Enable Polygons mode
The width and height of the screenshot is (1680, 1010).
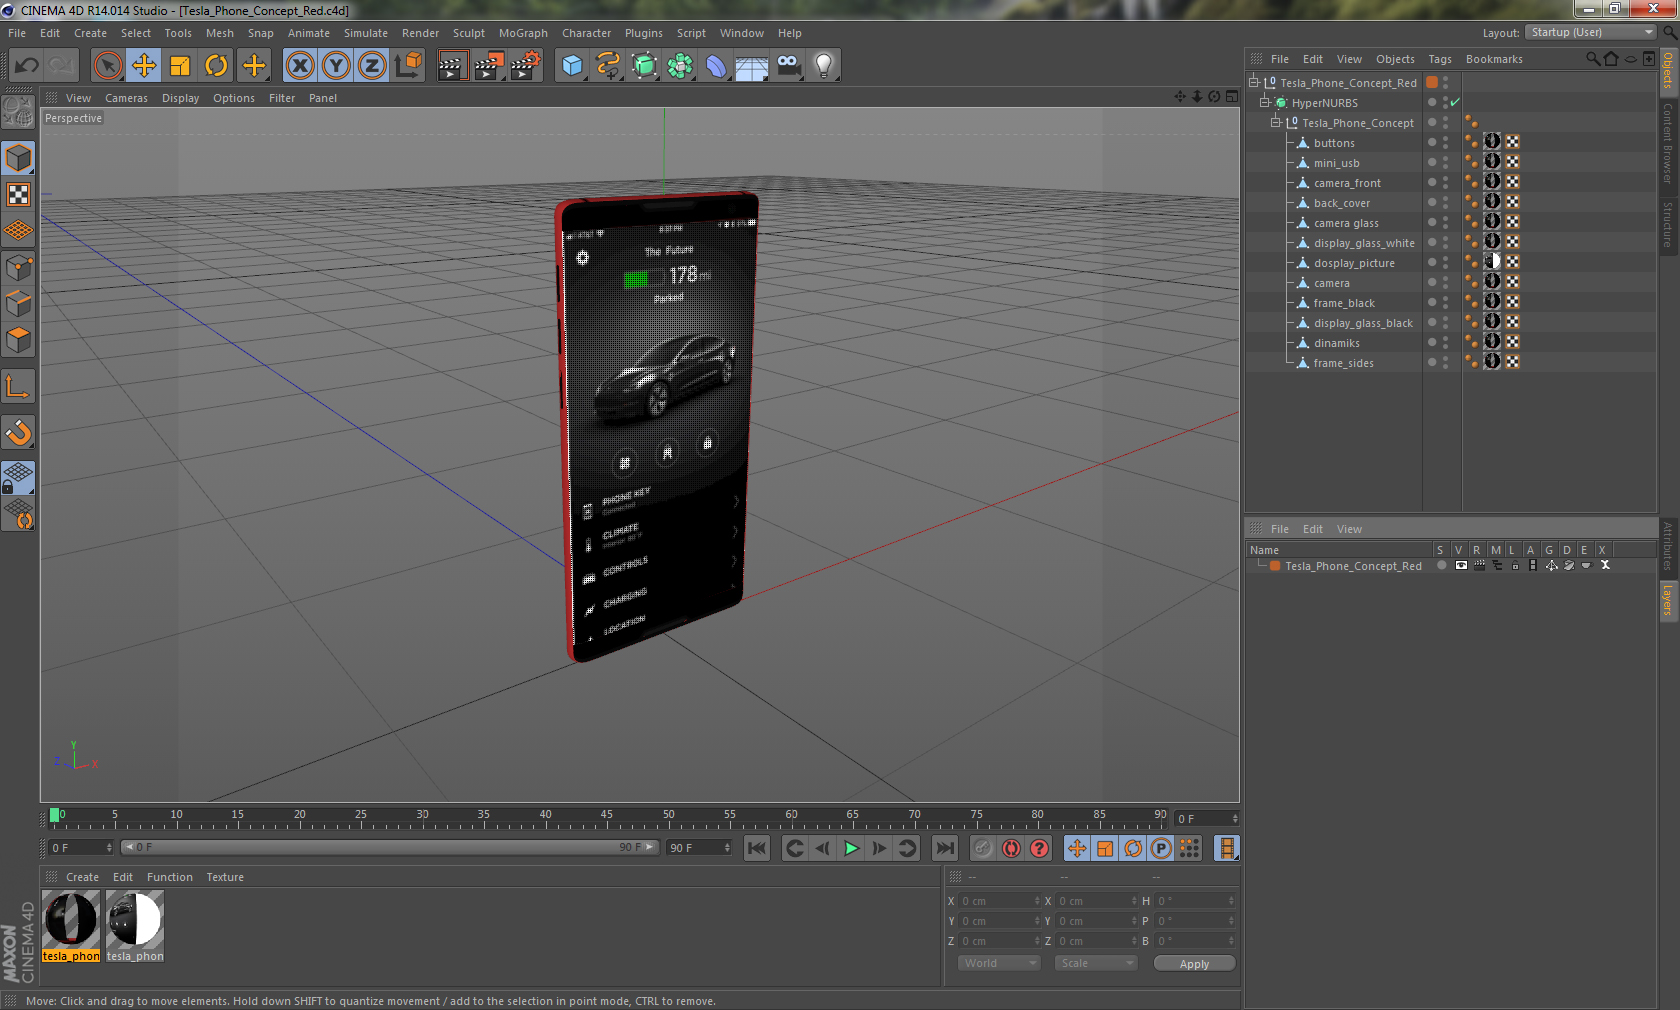pos(18,340)
